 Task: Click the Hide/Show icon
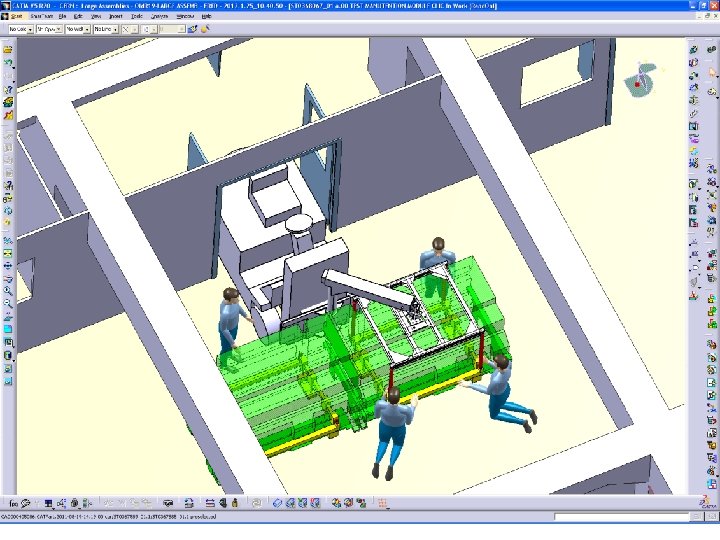[8, 368]
